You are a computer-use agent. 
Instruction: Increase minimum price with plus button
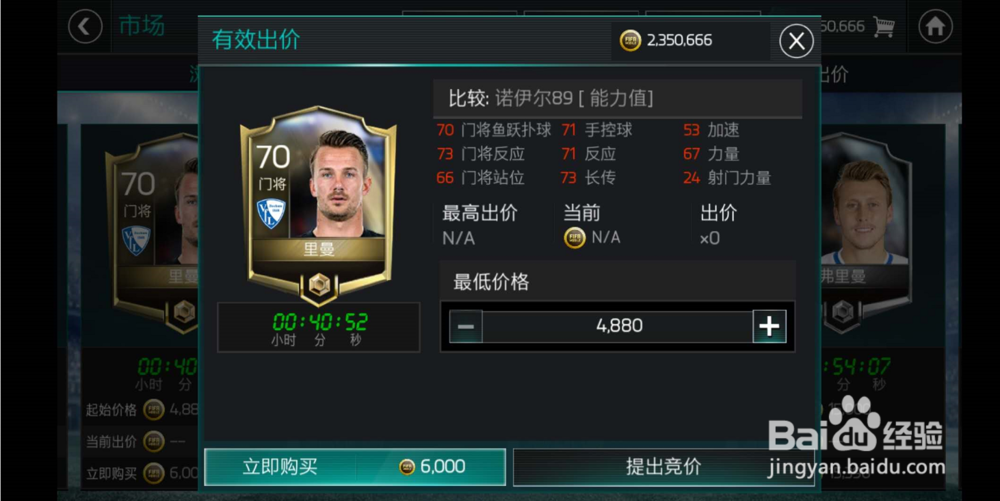[769, 326]
